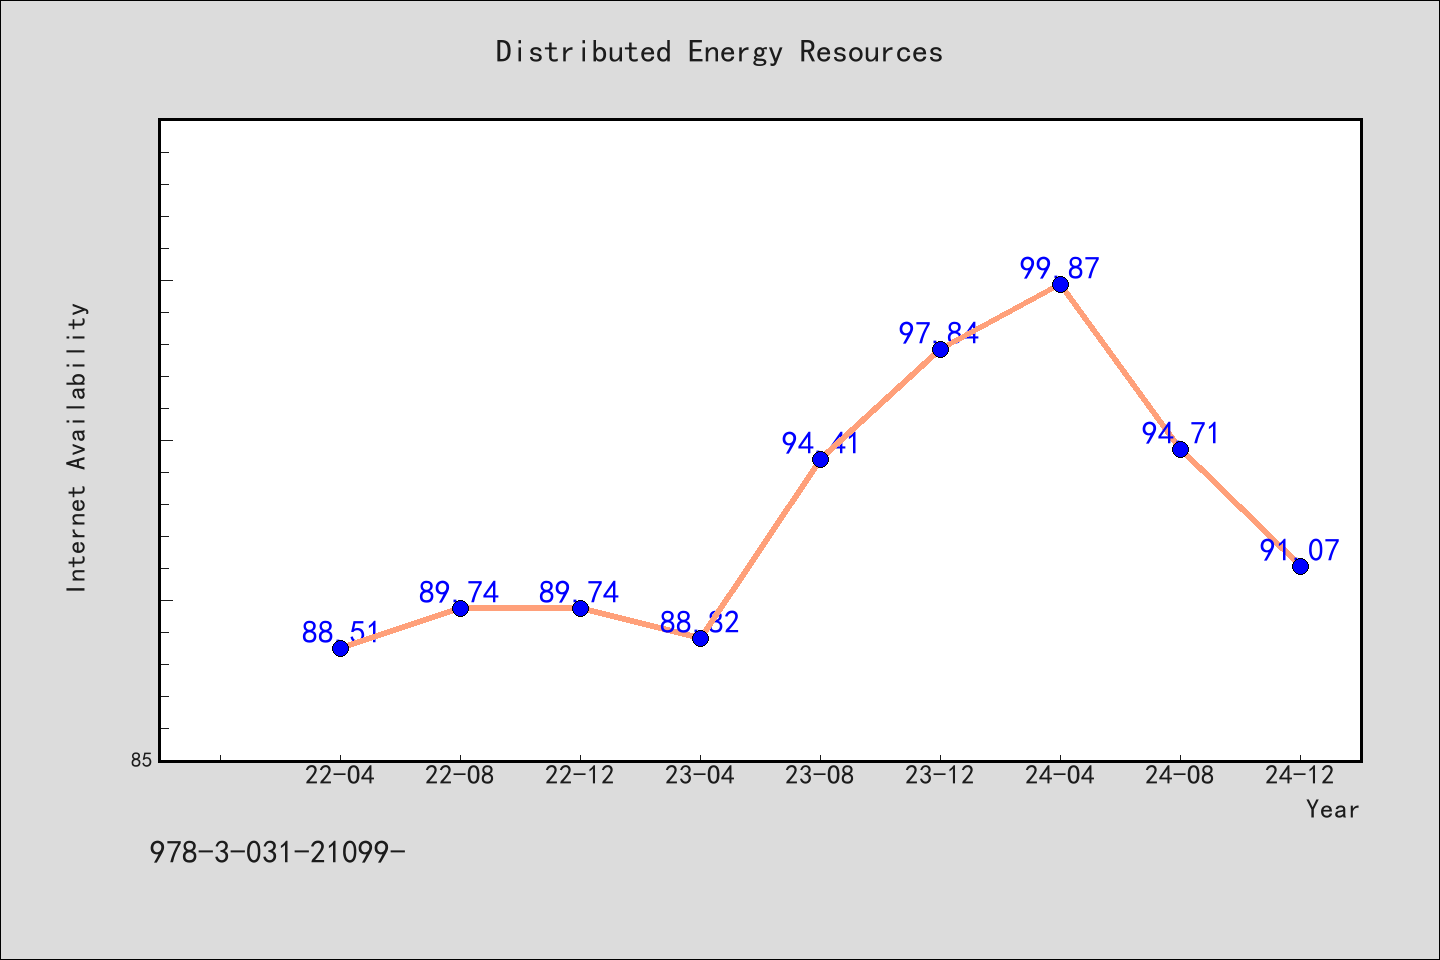Click the data point labeled 88.51
This screenshot has width=1440, height=960.
[x=340, y=648]
